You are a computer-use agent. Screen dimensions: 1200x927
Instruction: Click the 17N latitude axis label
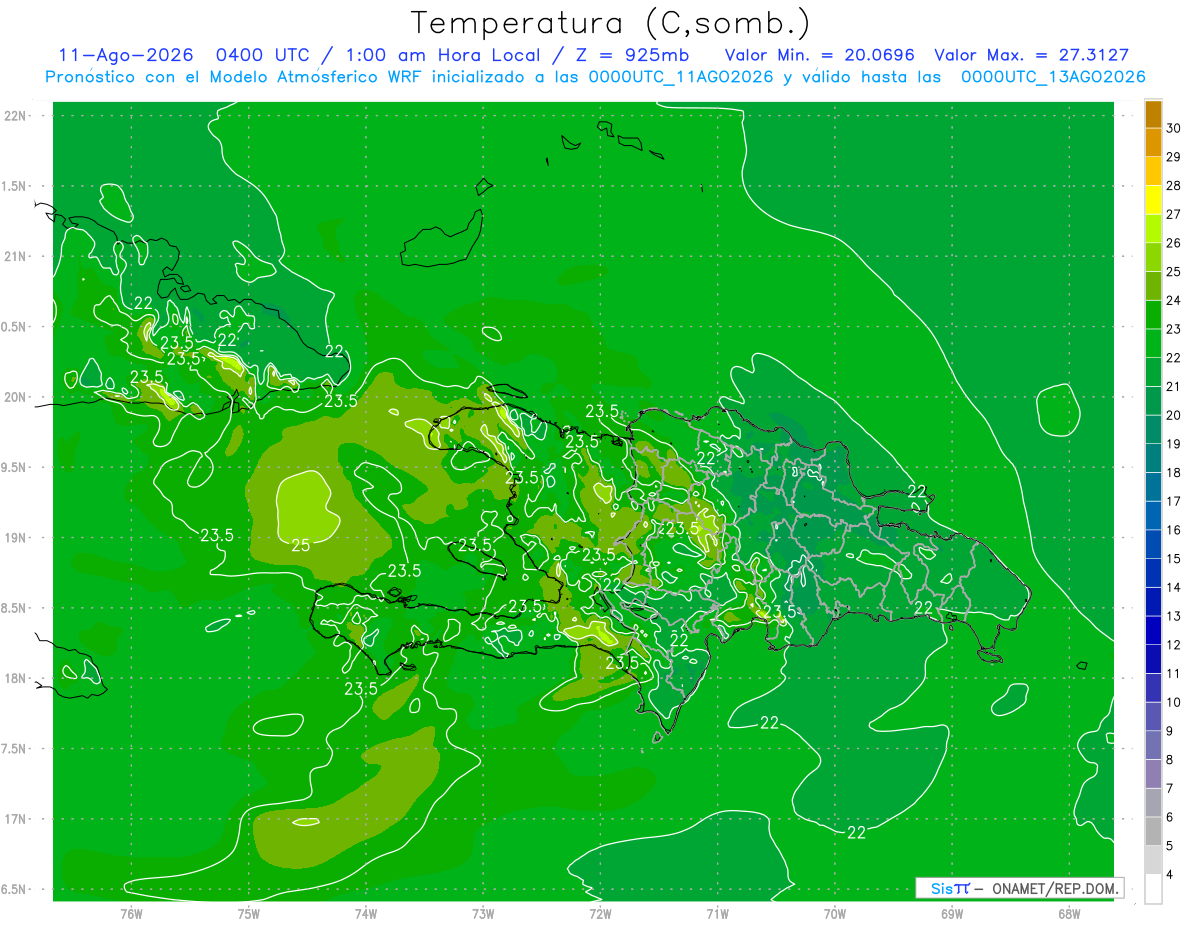(17, 819)
